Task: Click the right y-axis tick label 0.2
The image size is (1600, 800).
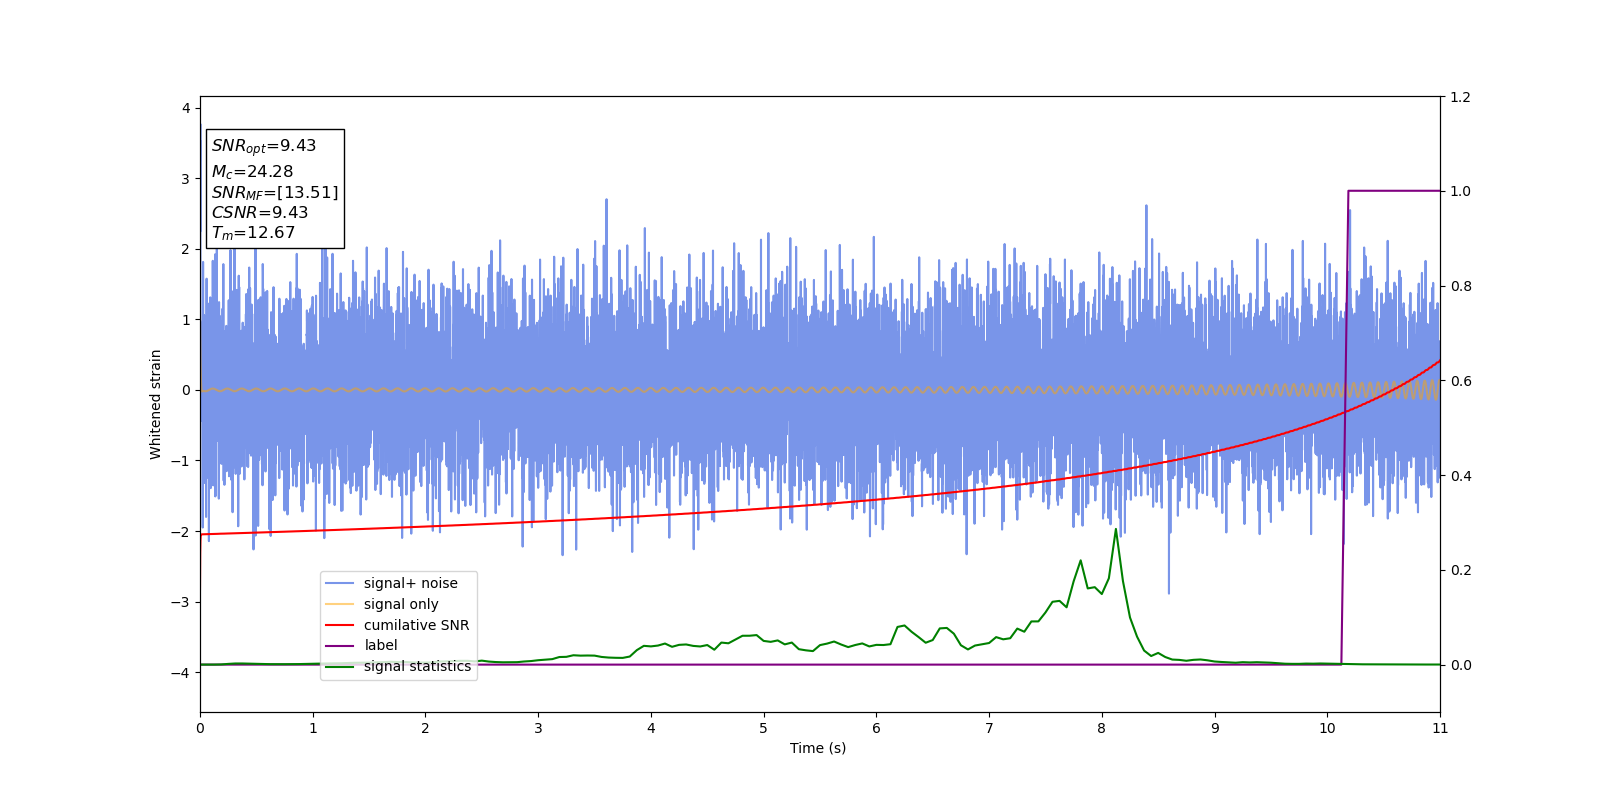Action: (x=1460, y=570)
